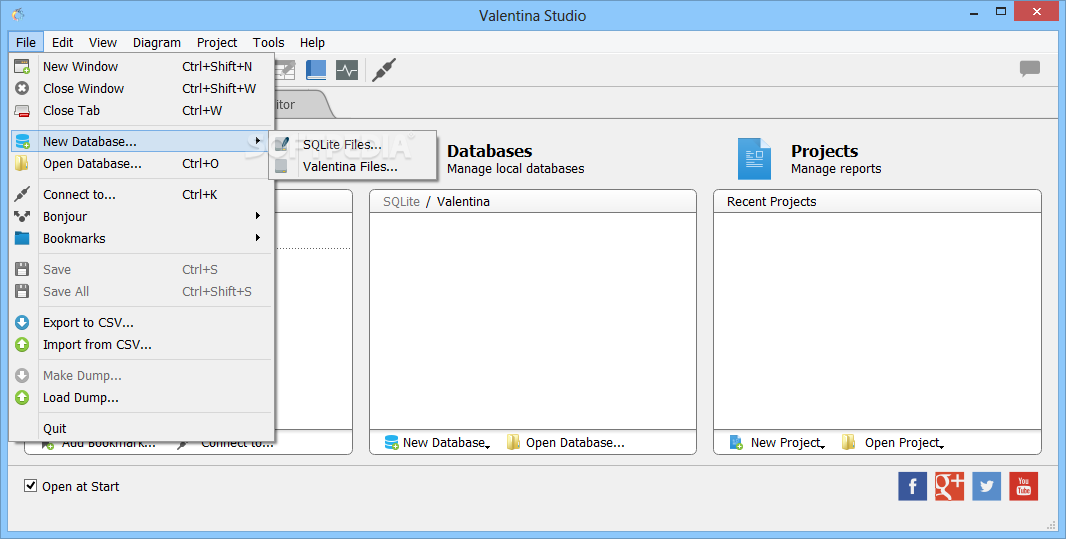The width and height of the screenshot is (1066, 539).
Task: Click the Close Tab menu icon
Action: pos(22,110)
